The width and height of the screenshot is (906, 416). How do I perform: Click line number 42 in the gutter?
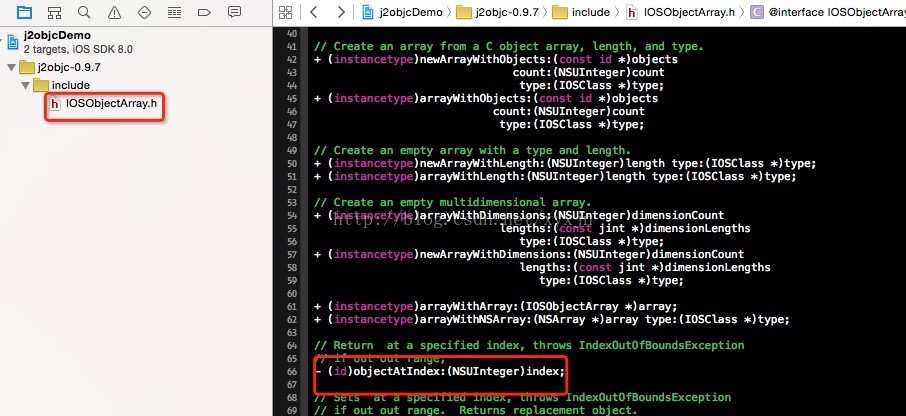(x=291, y=60)
